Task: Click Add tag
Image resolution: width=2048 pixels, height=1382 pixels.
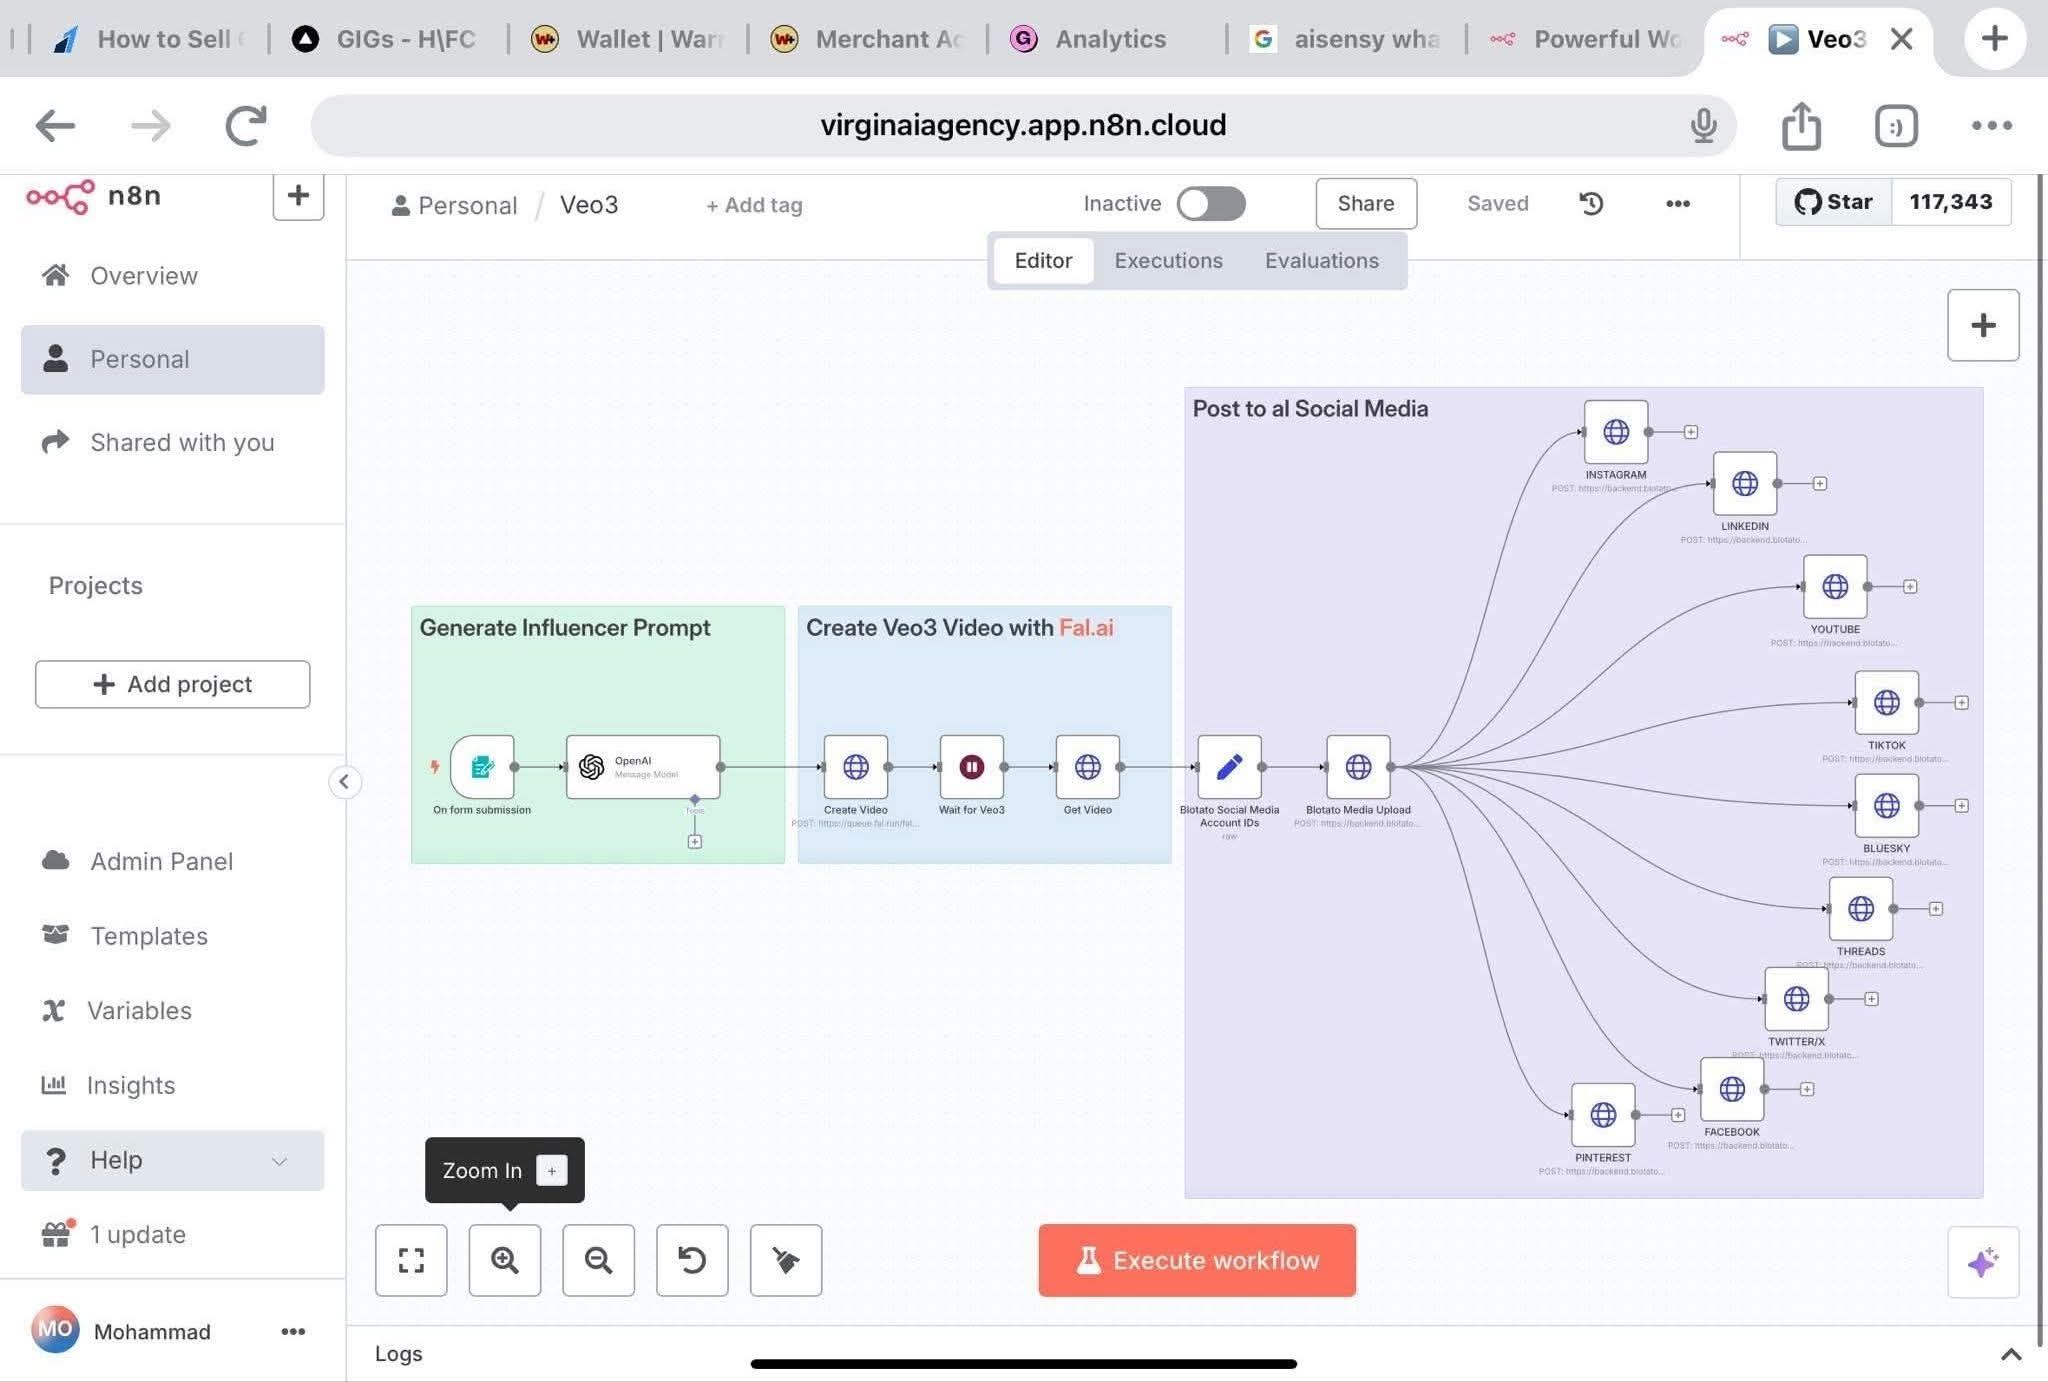Action: [x=754, y=205]
